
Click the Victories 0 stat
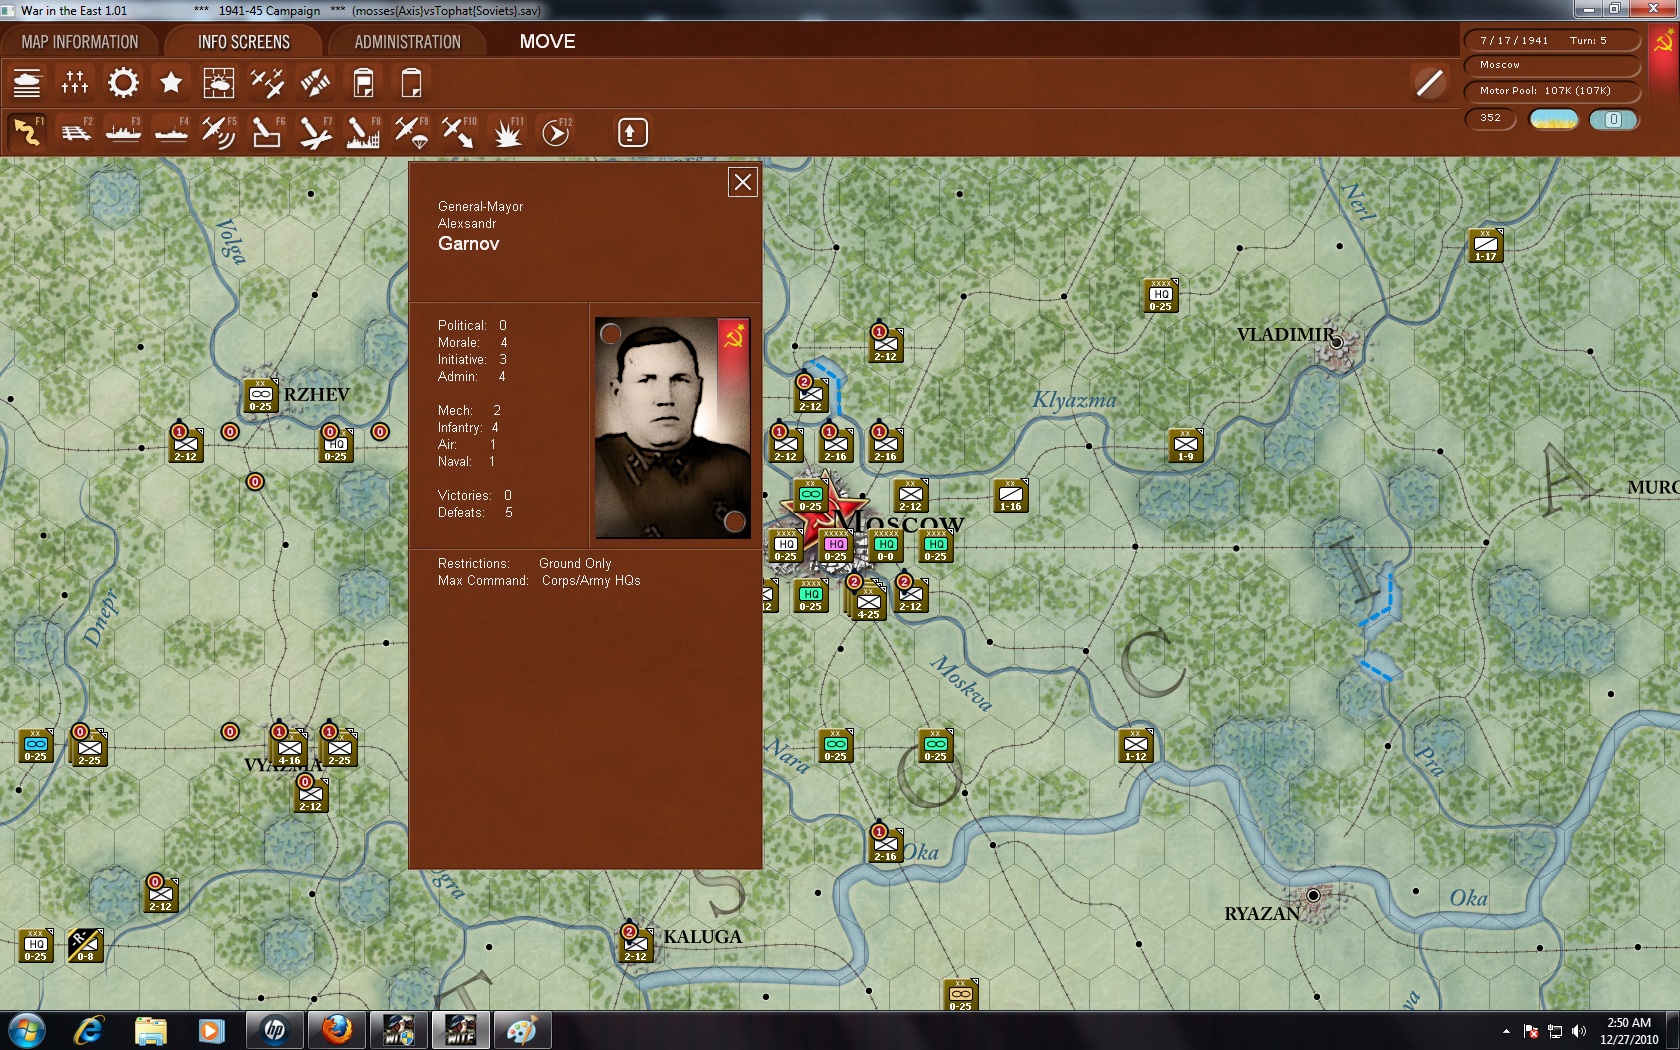point(474,496)
